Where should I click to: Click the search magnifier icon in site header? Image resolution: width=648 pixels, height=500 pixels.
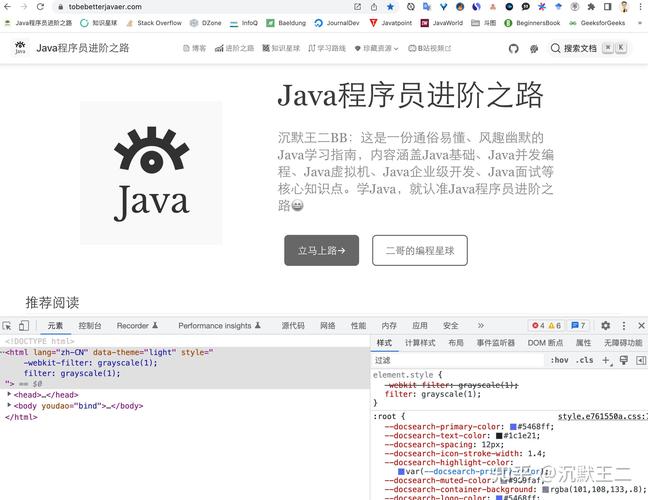point(555,48)
